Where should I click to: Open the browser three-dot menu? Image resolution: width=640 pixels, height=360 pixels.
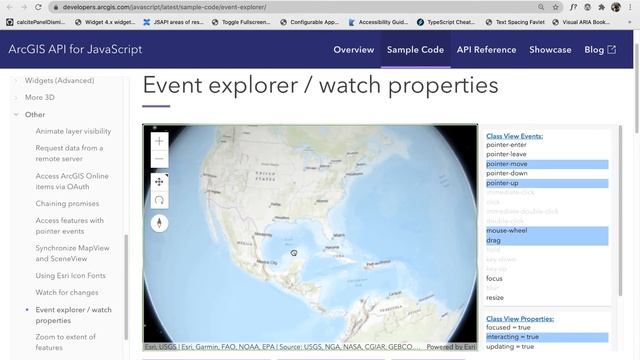tap(630, 7)
